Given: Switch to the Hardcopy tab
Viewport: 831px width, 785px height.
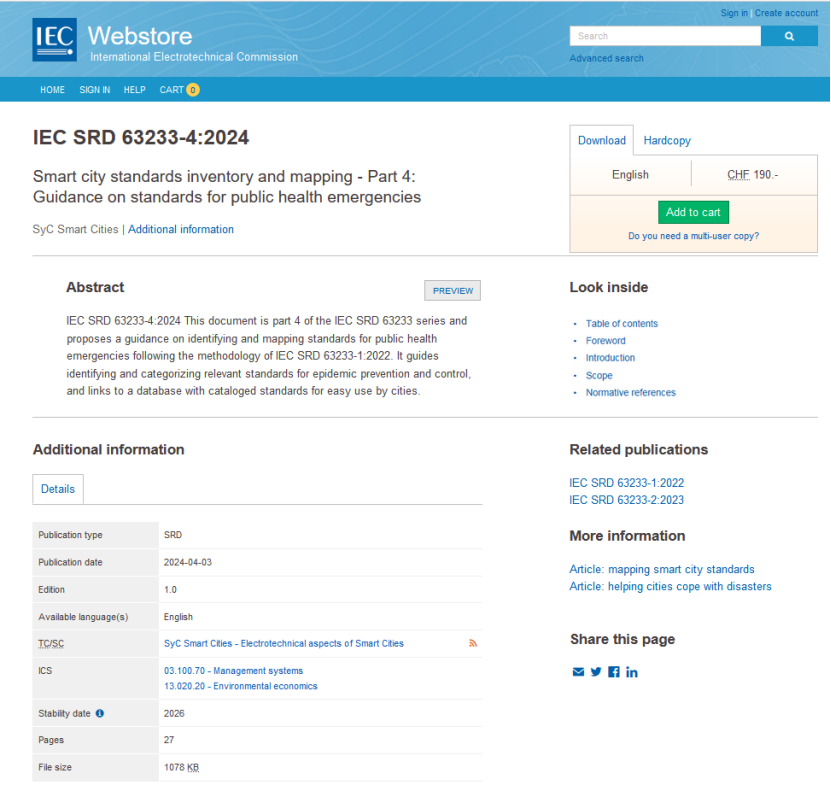Looking at the screenshot, I should tap(667, 141).
